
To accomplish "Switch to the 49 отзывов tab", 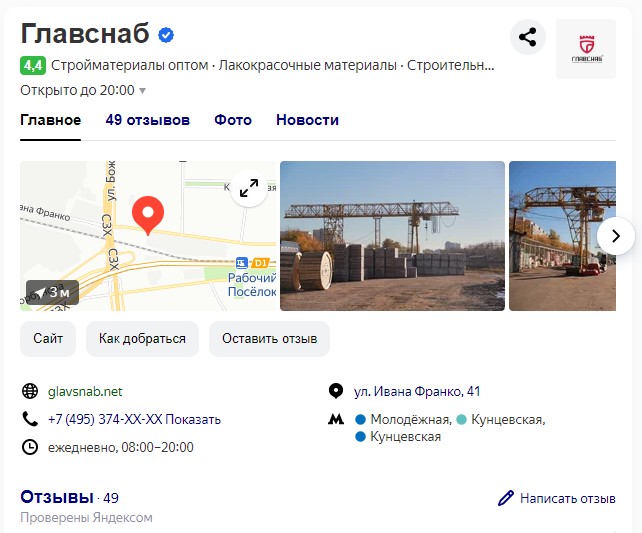I will pyautogui.click(x=147, y=120).
